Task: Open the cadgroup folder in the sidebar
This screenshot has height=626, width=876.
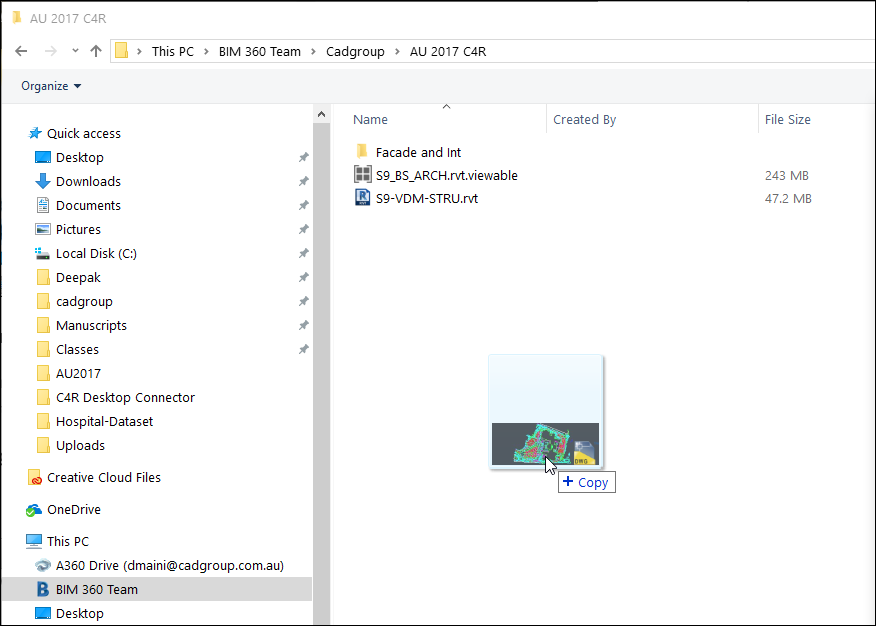Action: tap(84, 302)
